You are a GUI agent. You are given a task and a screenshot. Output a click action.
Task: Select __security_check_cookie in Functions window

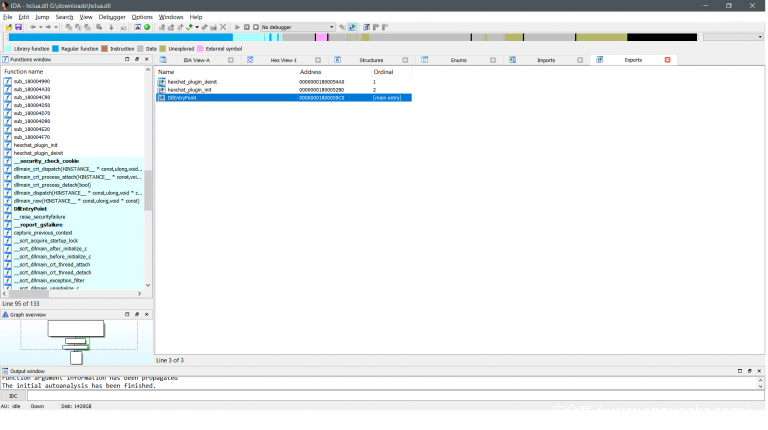coord(46,161)
